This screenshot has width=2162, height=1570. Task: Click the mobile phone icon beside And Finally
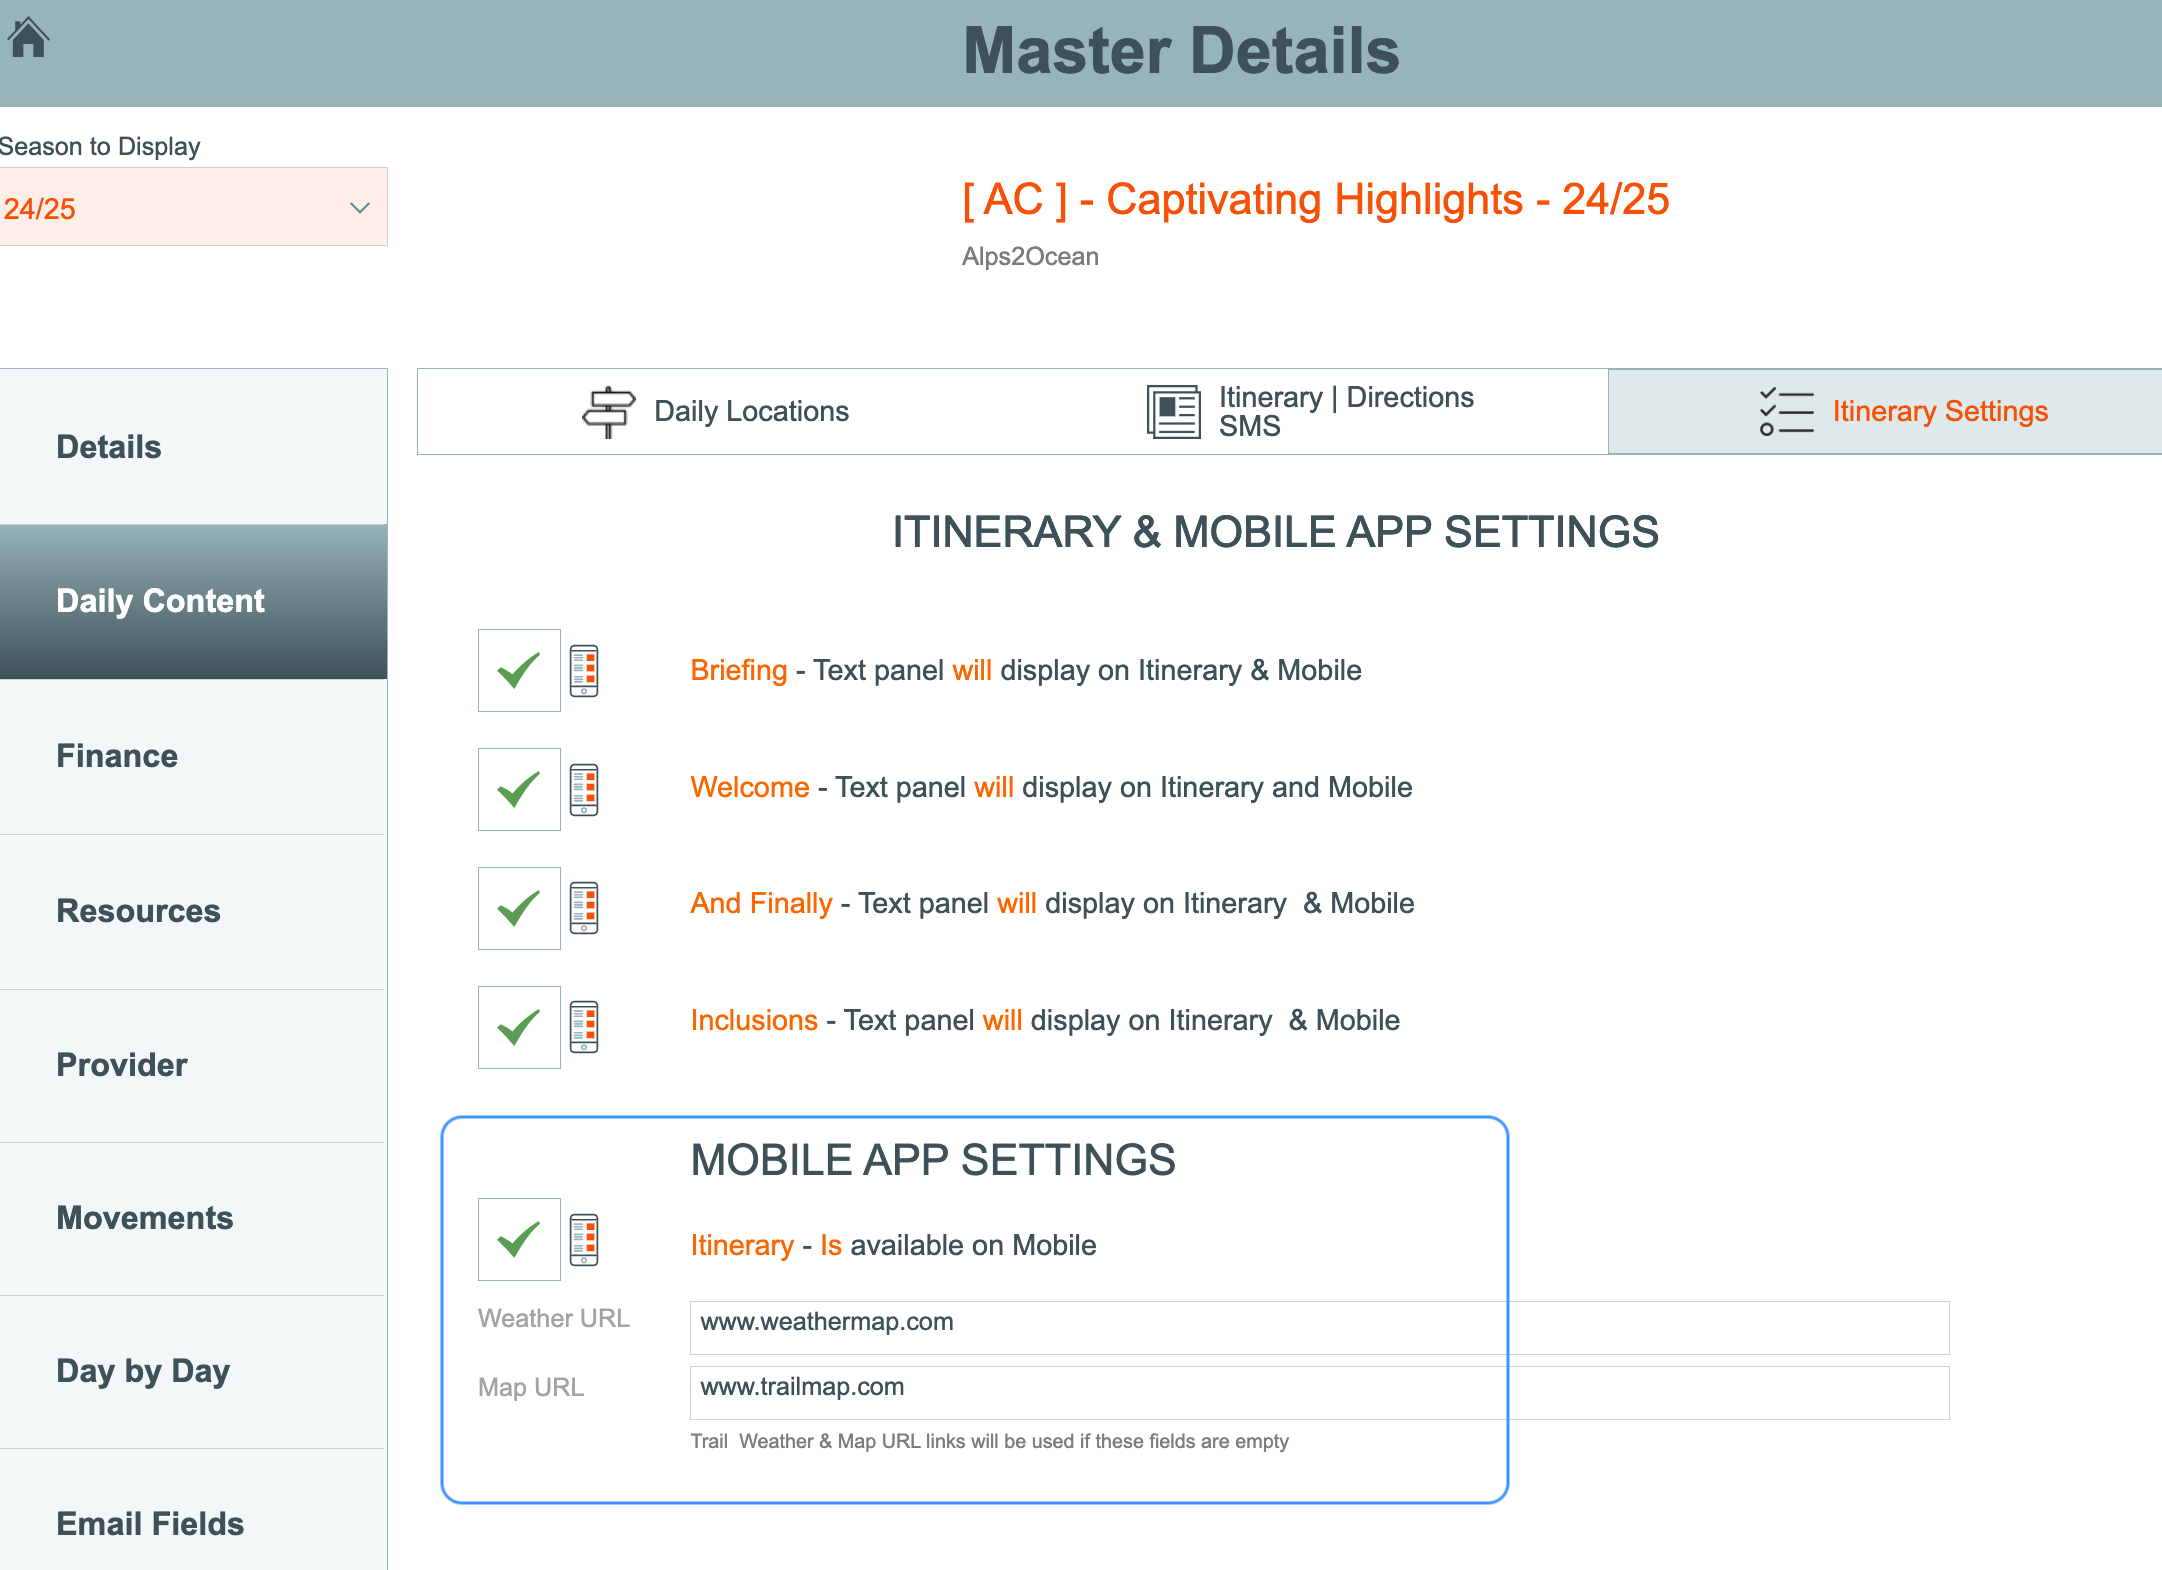pos(584,908)
